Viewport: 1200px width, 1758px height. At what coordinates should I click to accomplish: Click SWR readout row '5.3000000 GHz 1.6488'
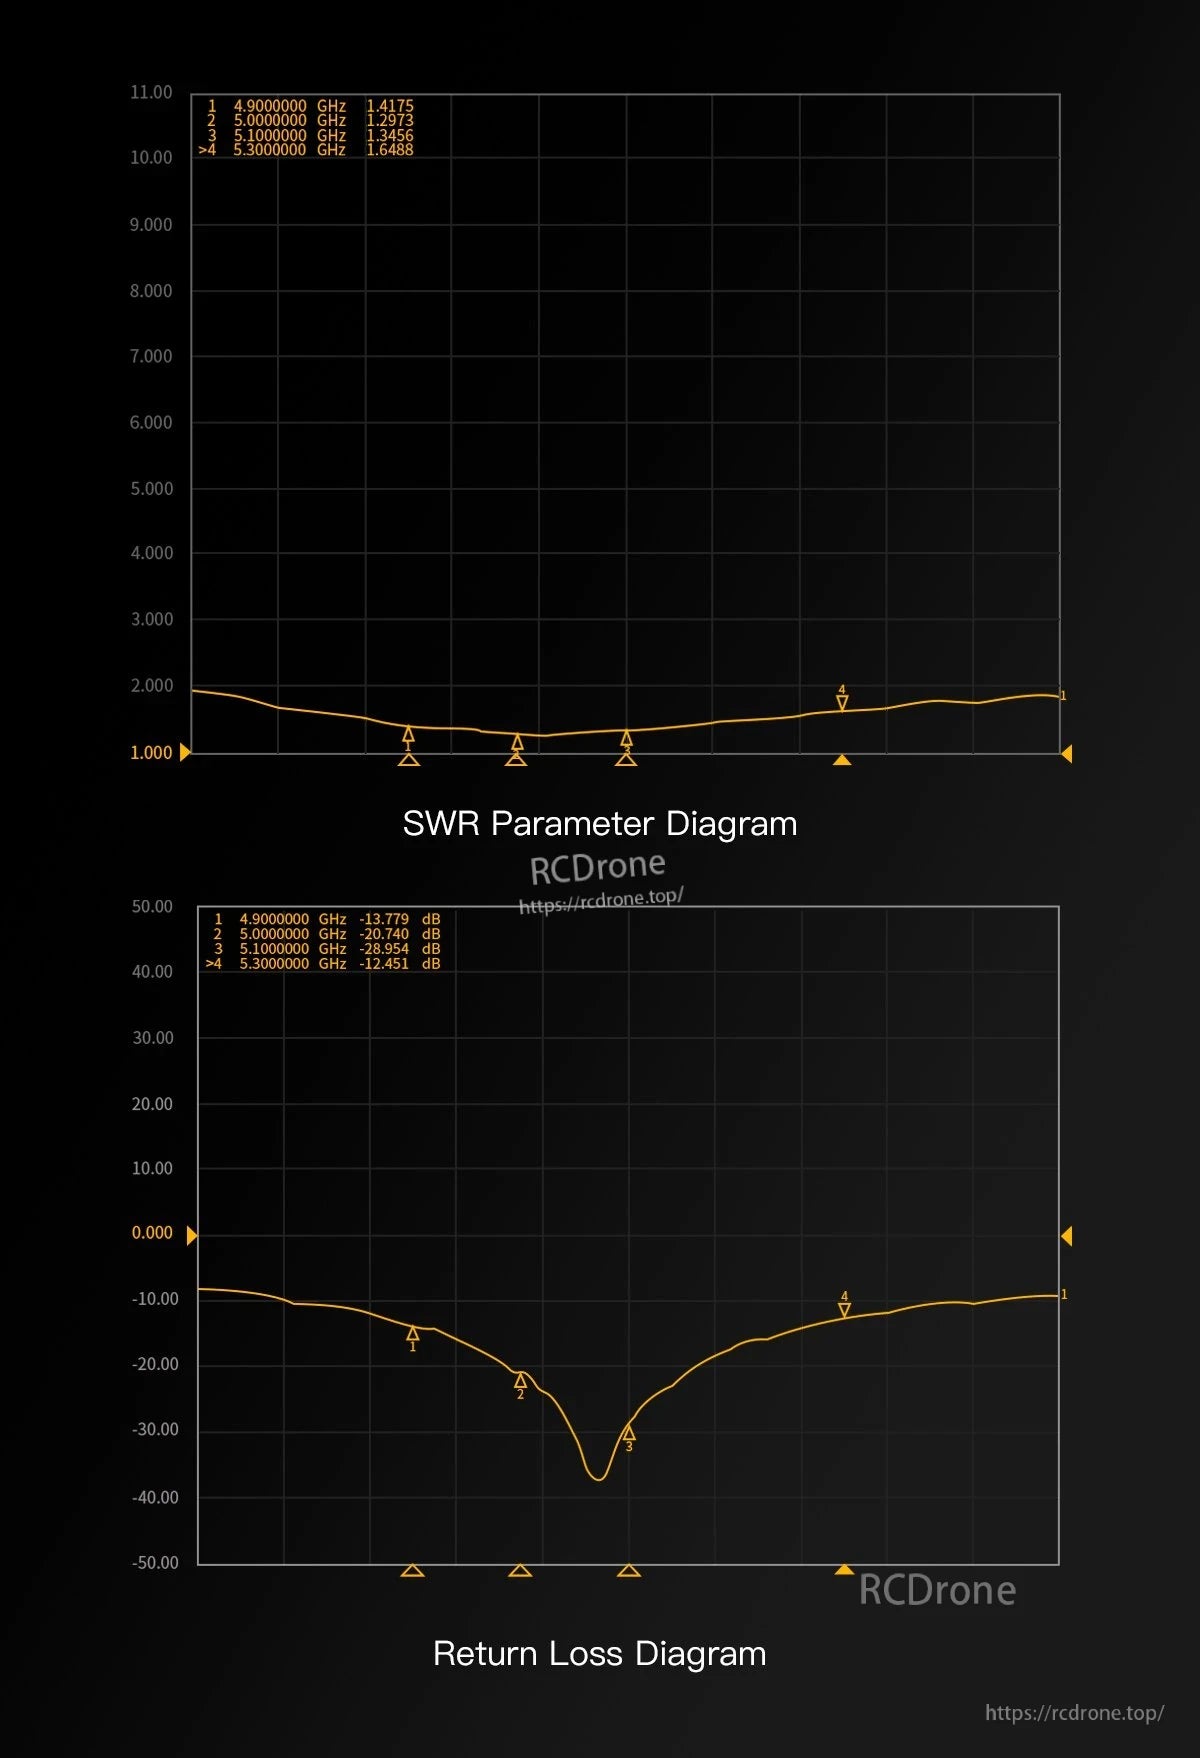[x=306, y=150]
